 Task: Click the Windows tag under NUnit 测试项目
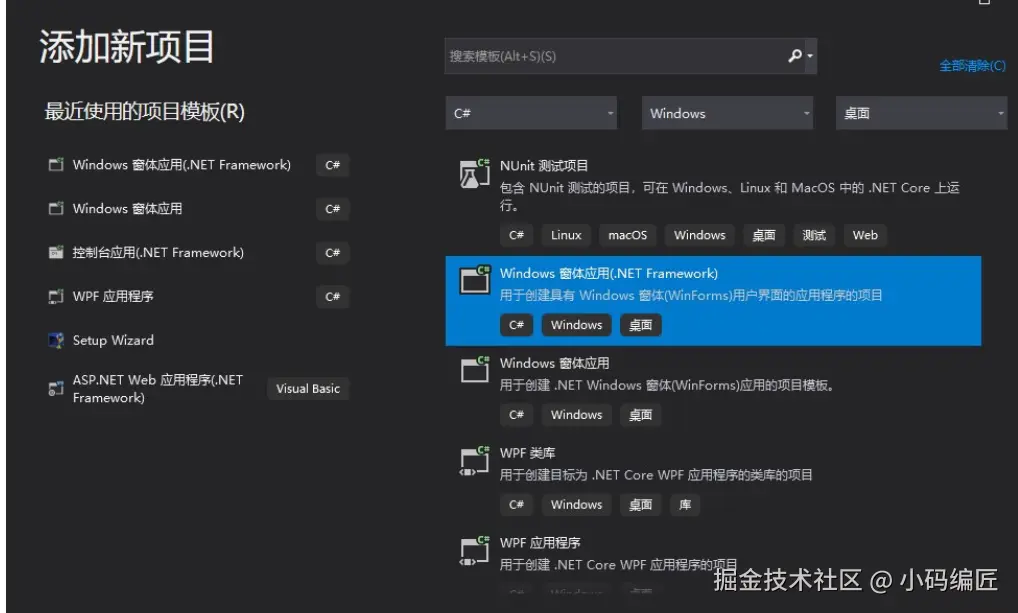point(699,235)
